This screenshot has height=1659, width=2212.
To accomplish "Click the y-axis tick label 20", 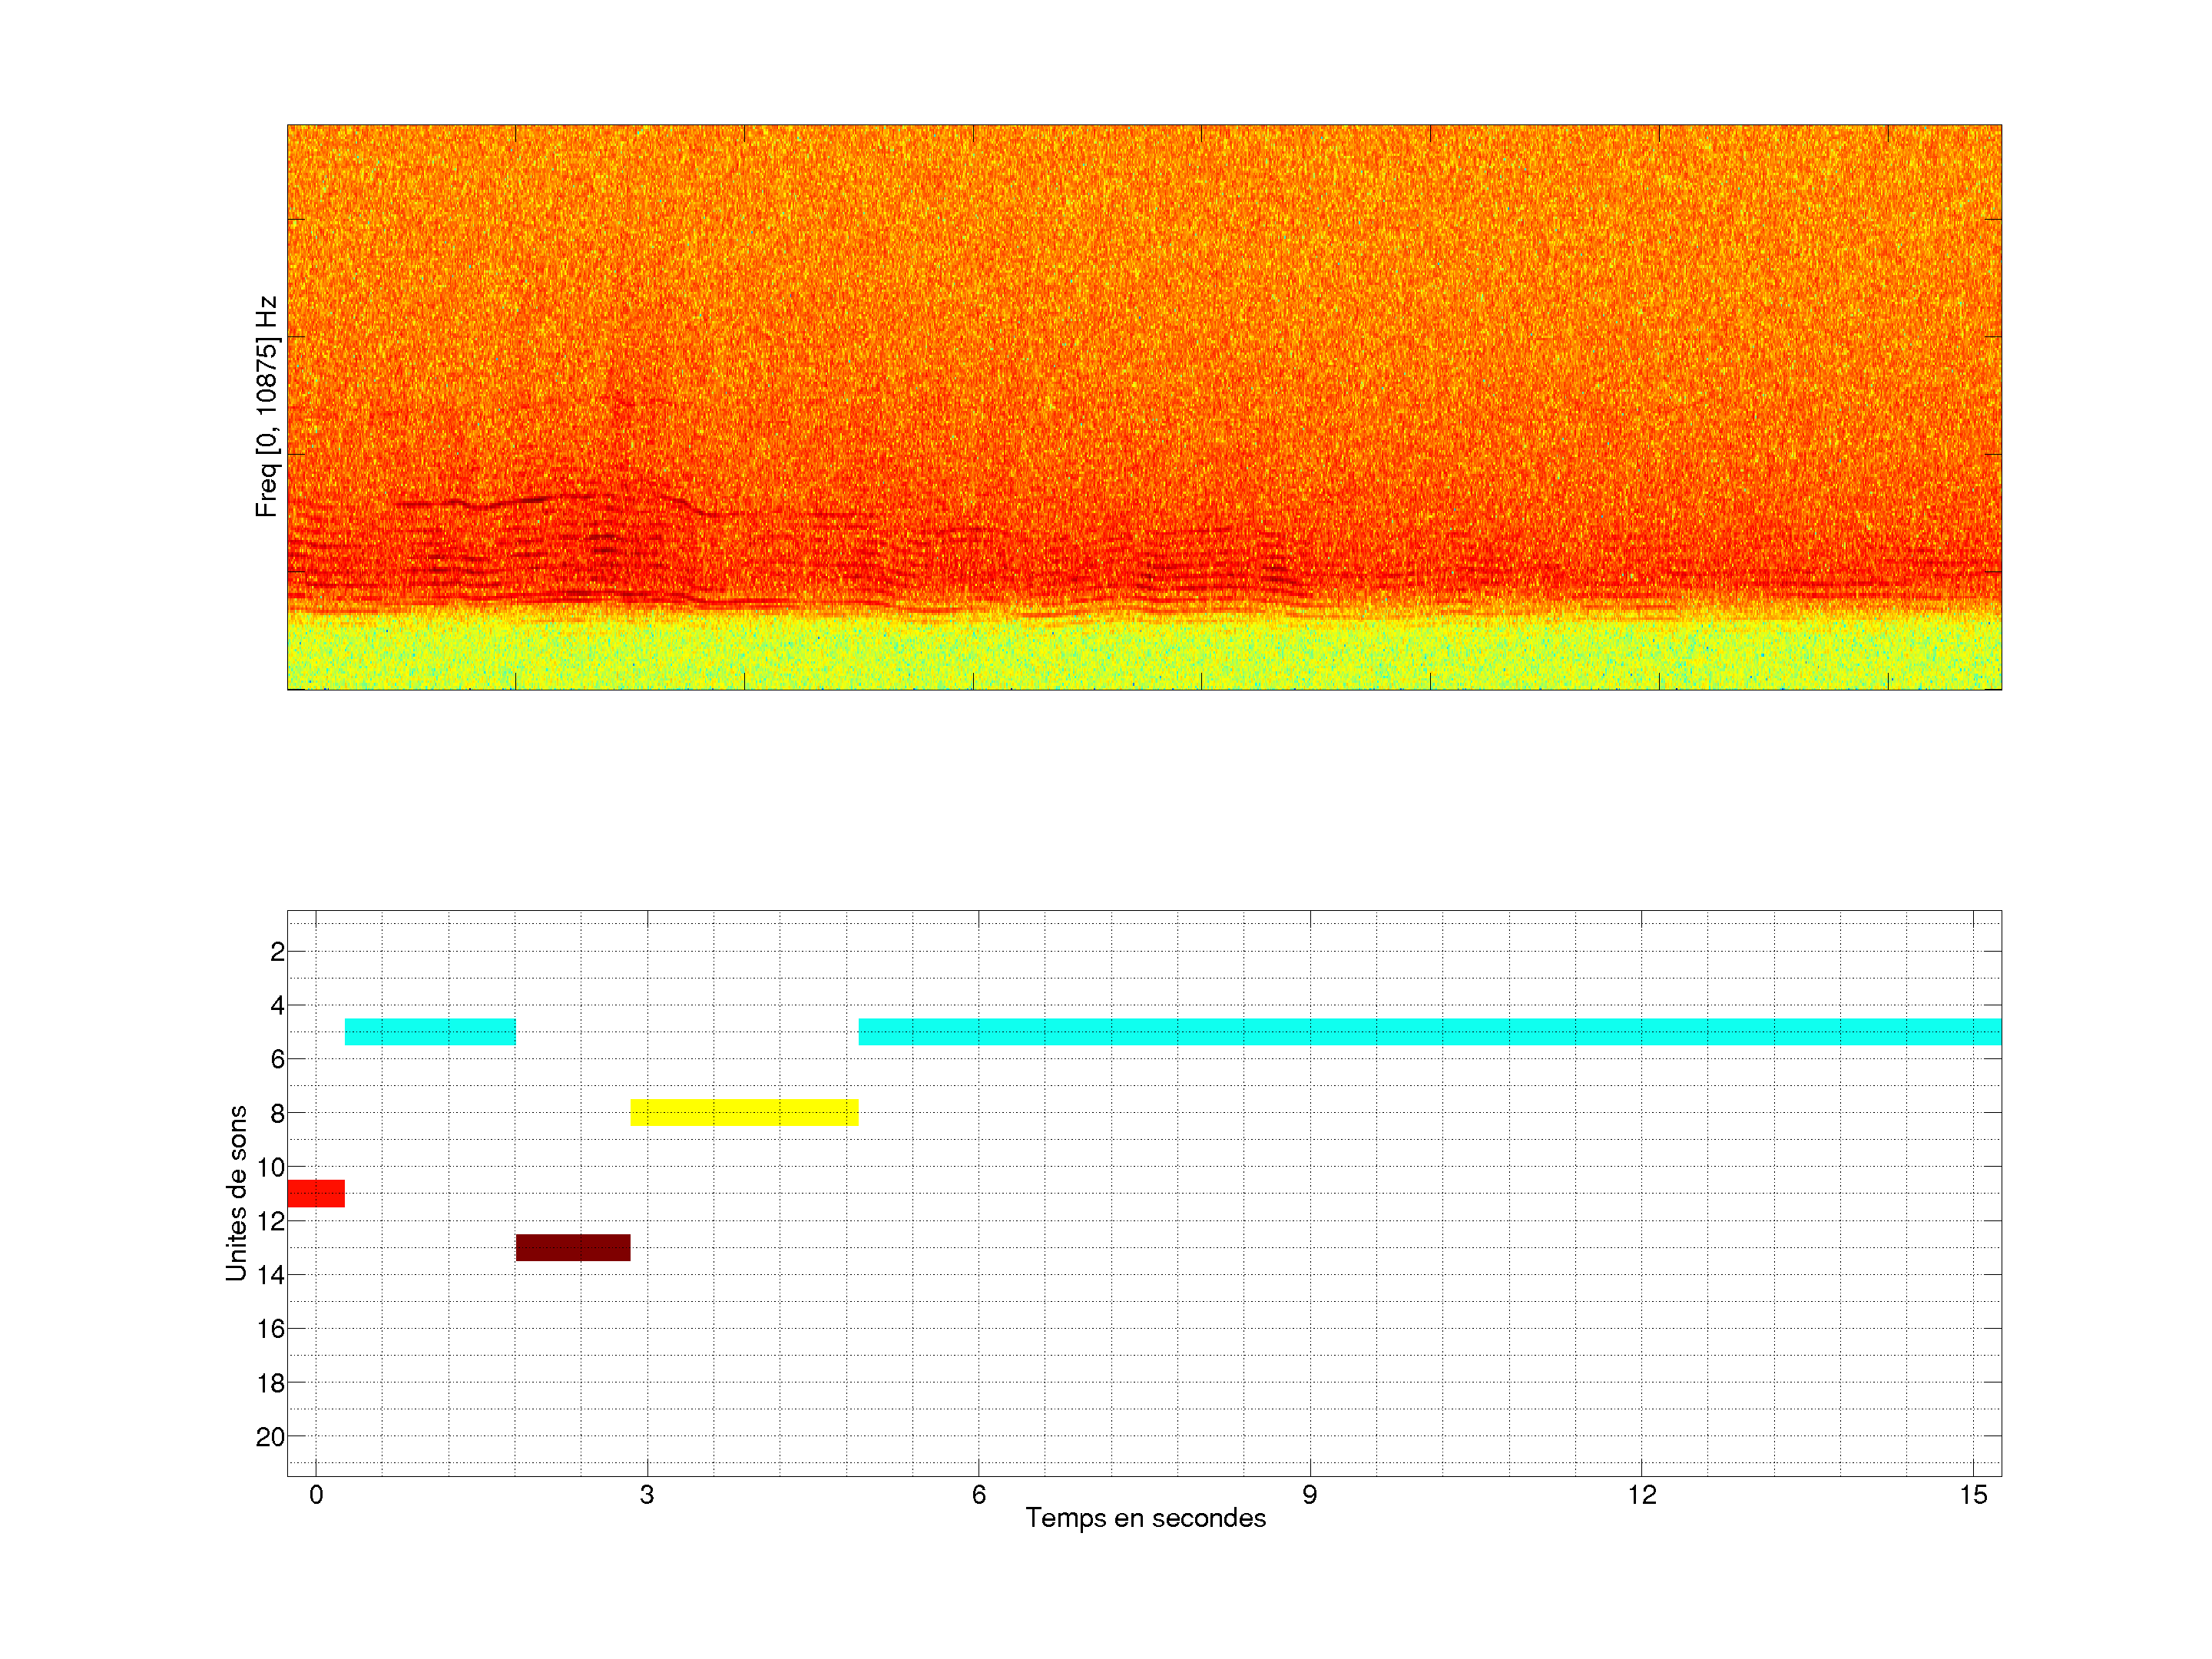I will pyautogui.click(x=270, y=1437).
